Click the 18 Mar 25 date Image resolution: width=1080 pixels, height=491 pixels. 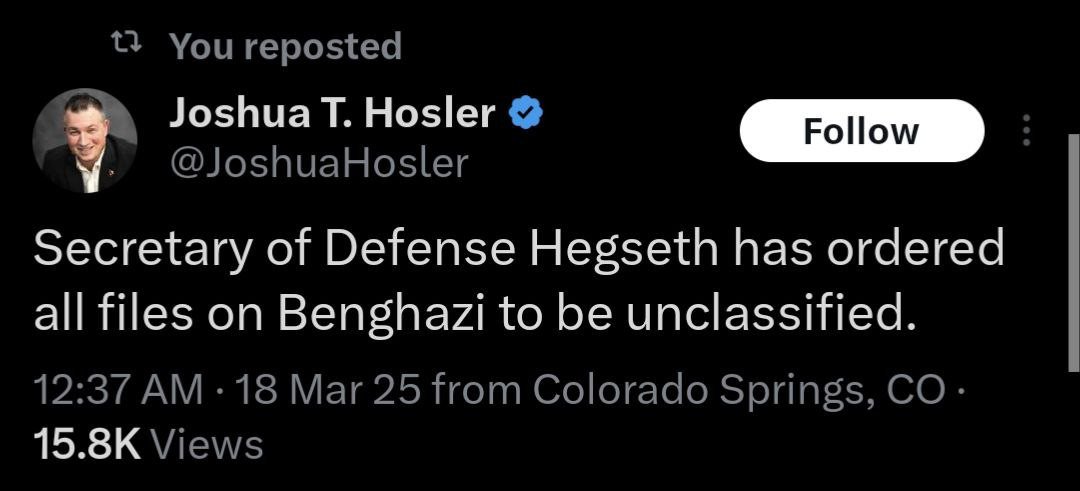point(320,389)
